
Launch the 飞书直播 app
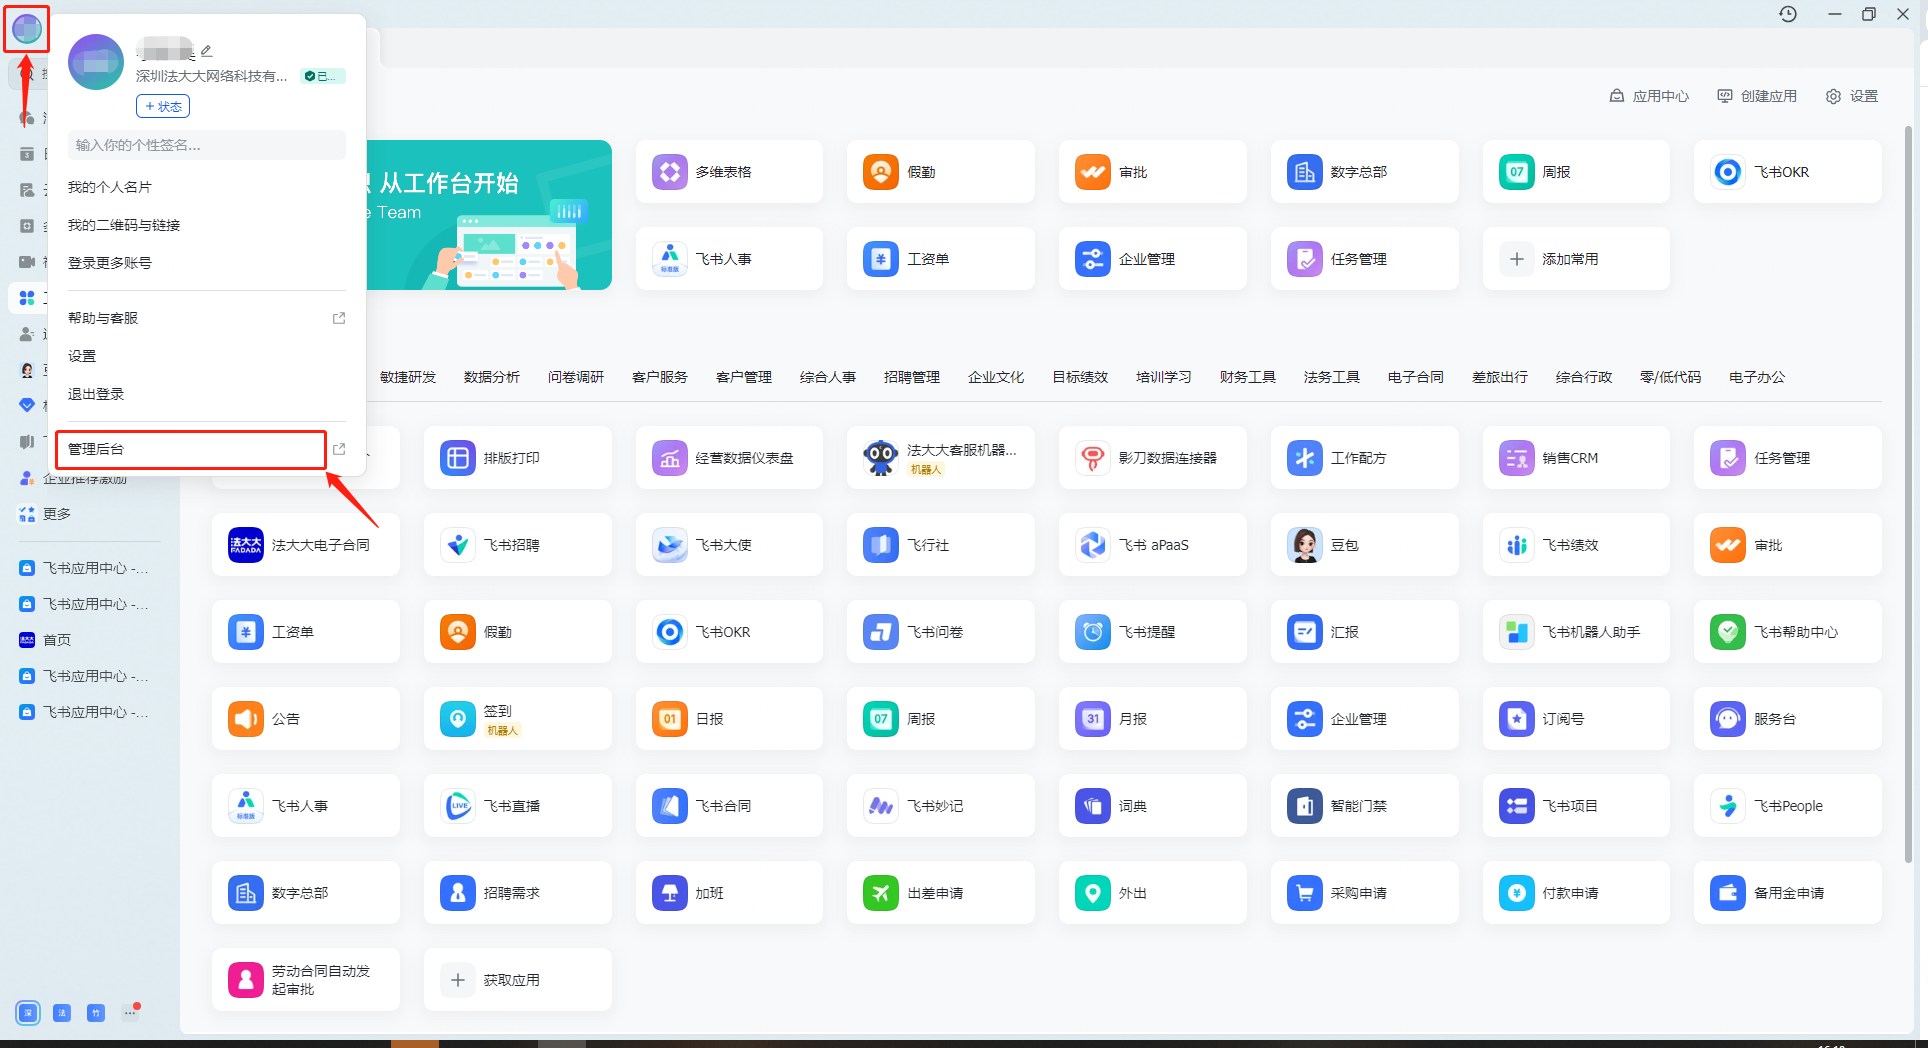(x=517, y=806)
